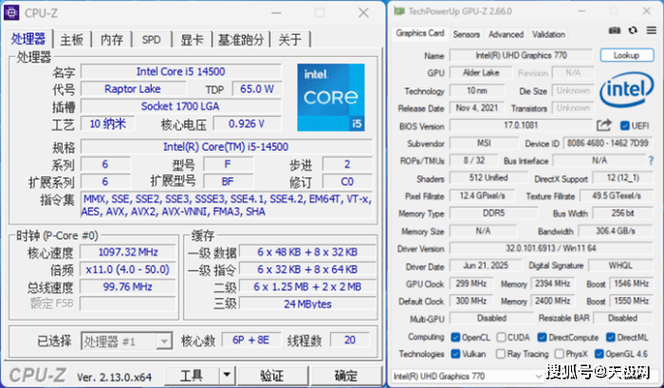
Task: Click the 线程数 value 20
Action: 350,340
